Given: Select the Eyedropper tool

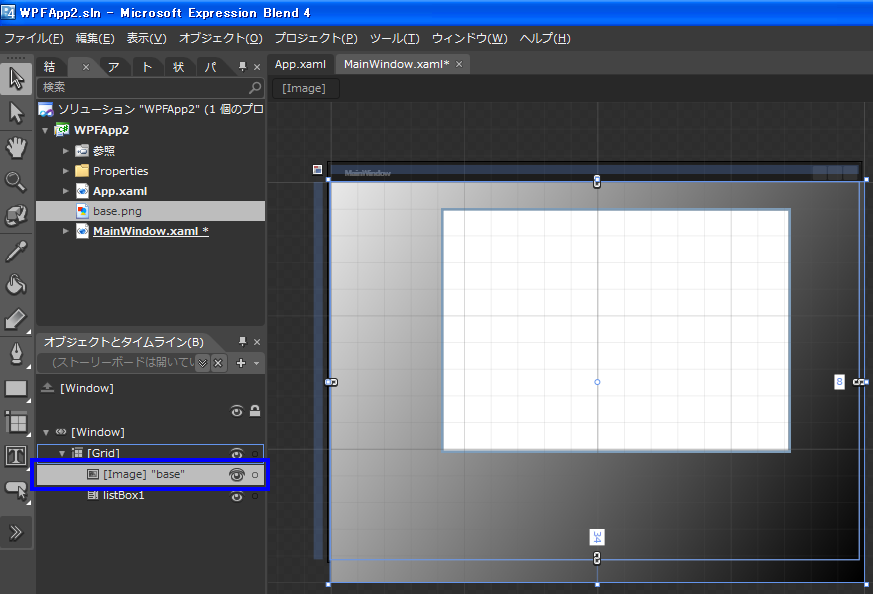Looking at the screenshot, I should [x=16, y=251].
